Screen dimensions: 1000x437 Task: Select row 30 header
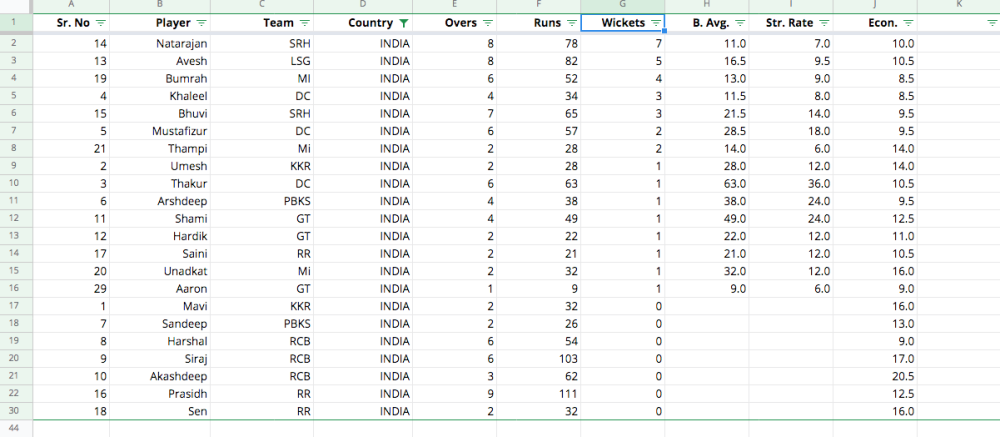pos(16,411)
